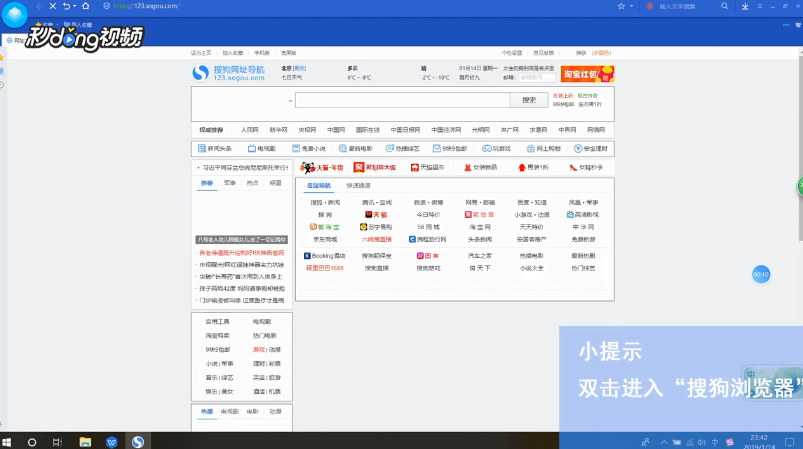Image resolution: width=803 pixels, height=449 pixels.
Task: Open 安全理财 finance icon link
Action: pyautogui.click(x=590, y=148)
